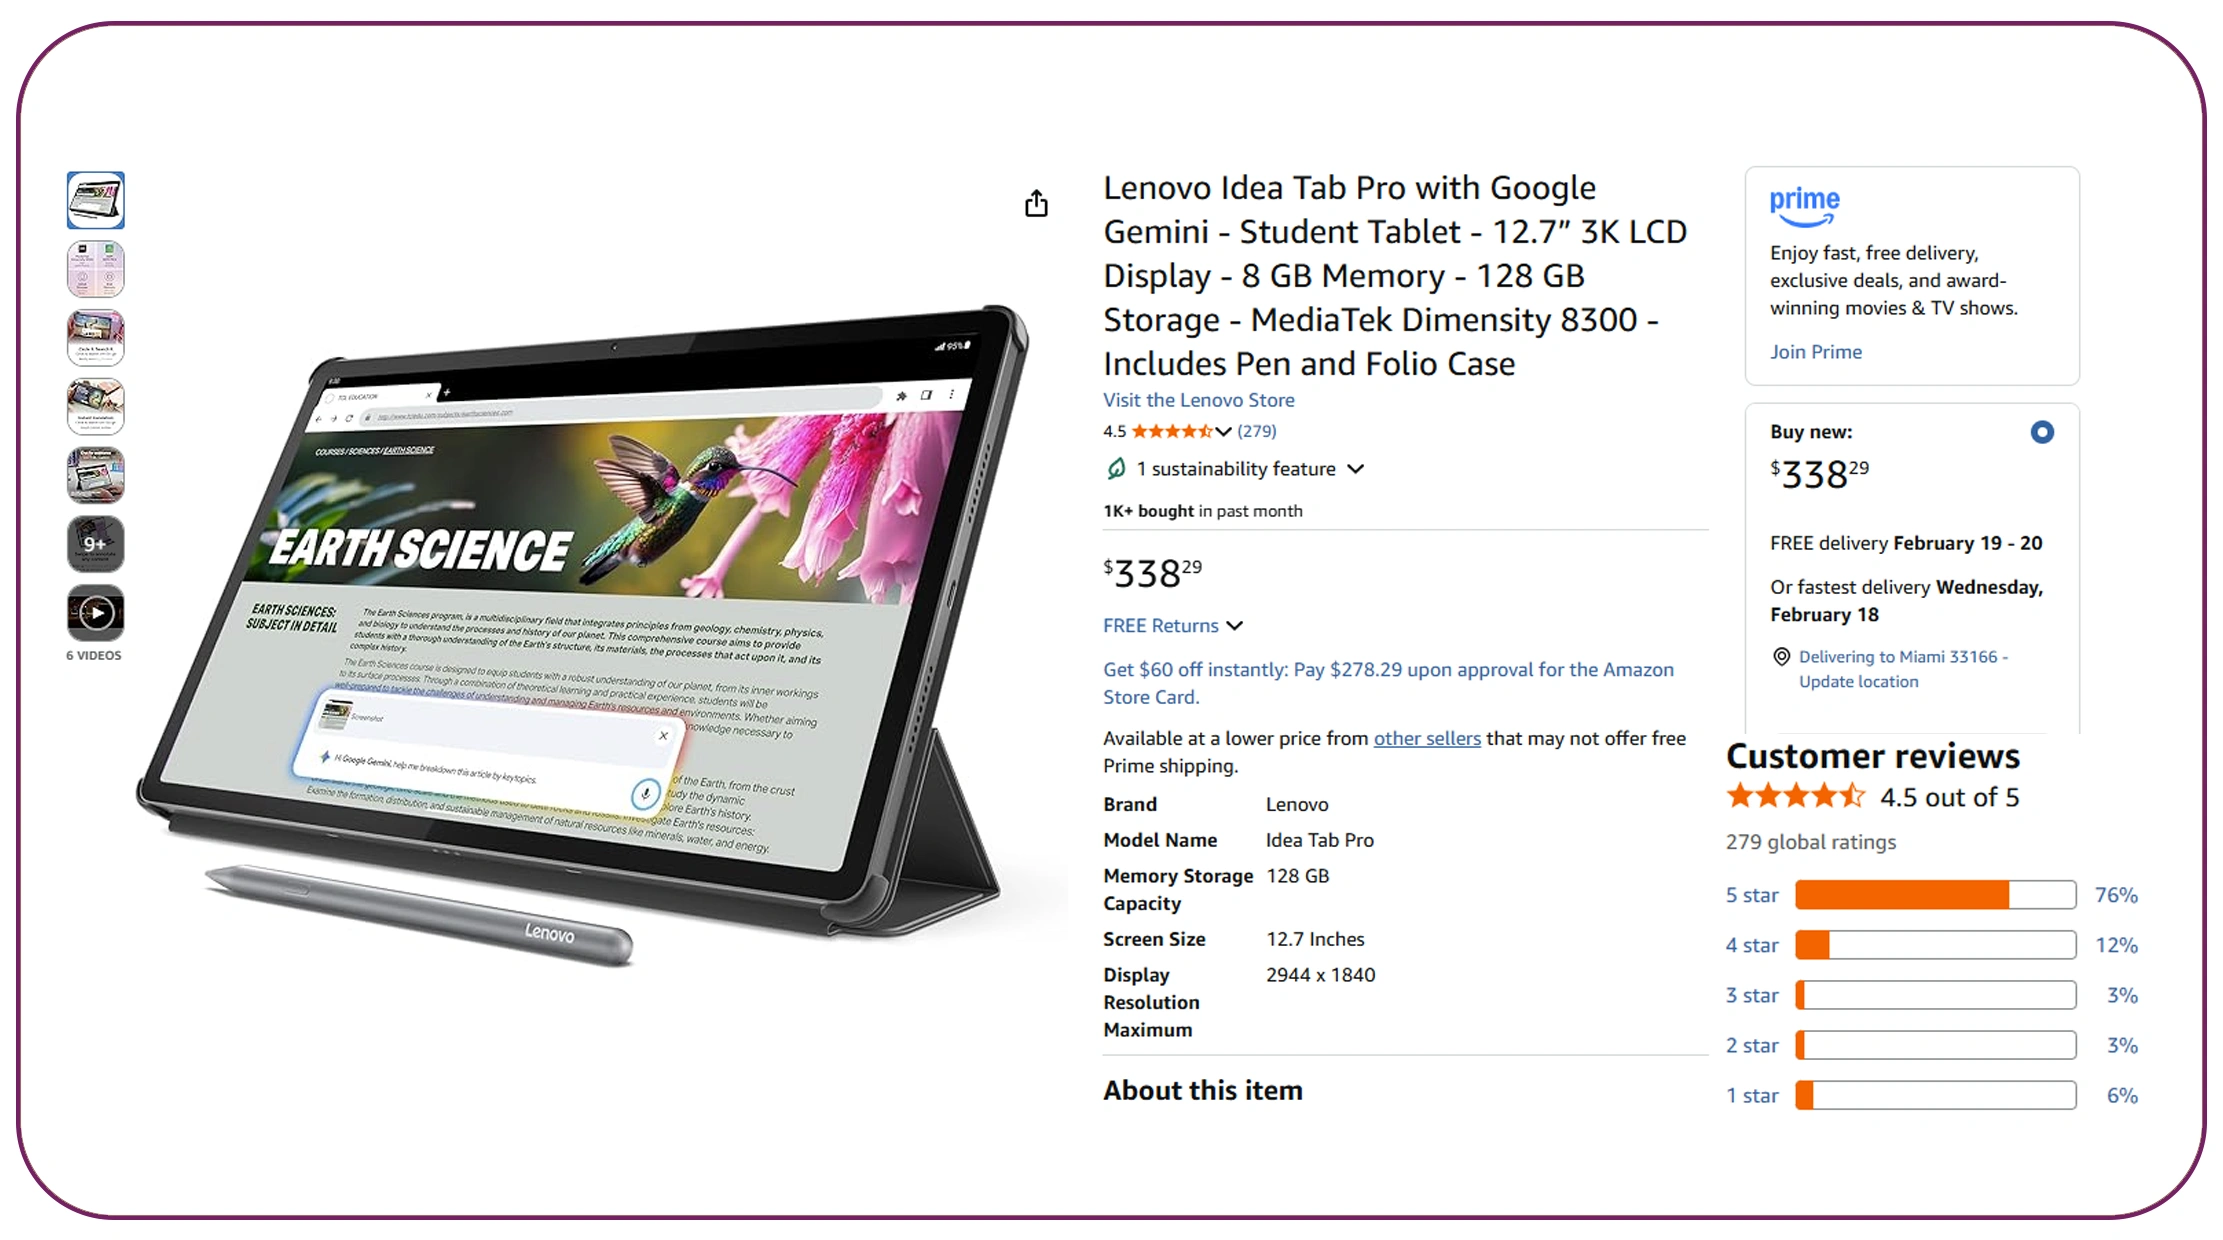Click the Update location link

tap(1858, 682)
